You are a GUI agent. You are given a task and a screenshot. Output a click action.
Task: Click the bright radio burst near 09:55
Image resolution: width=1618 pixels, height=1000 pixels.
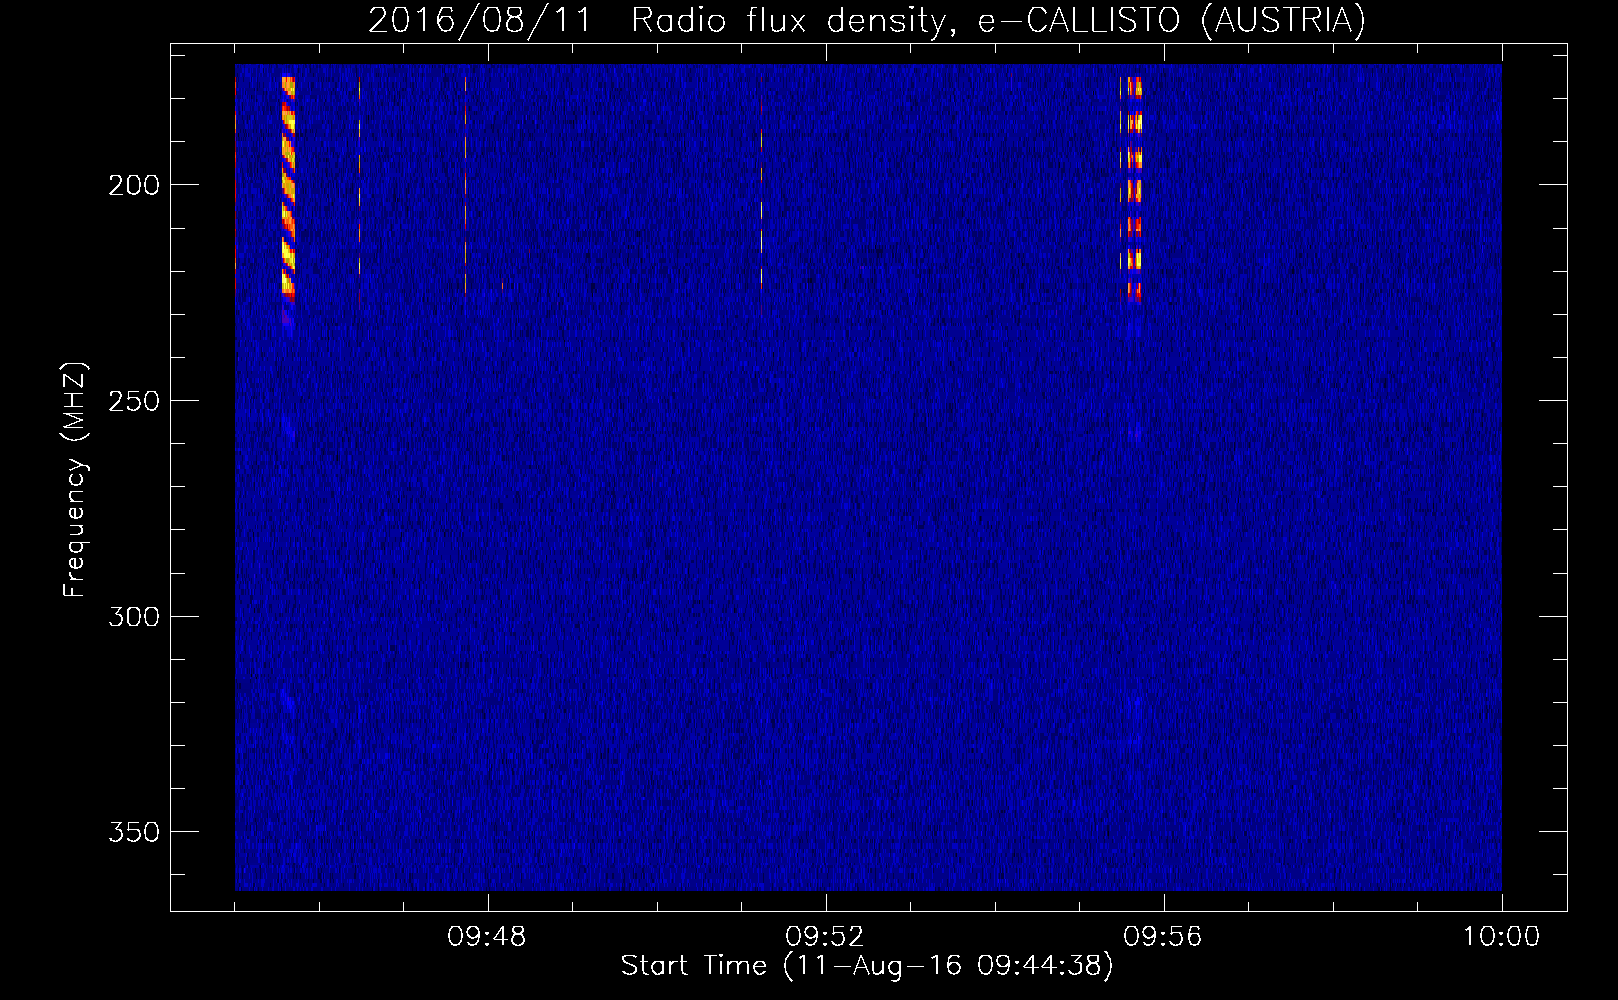coord(1131,188)
